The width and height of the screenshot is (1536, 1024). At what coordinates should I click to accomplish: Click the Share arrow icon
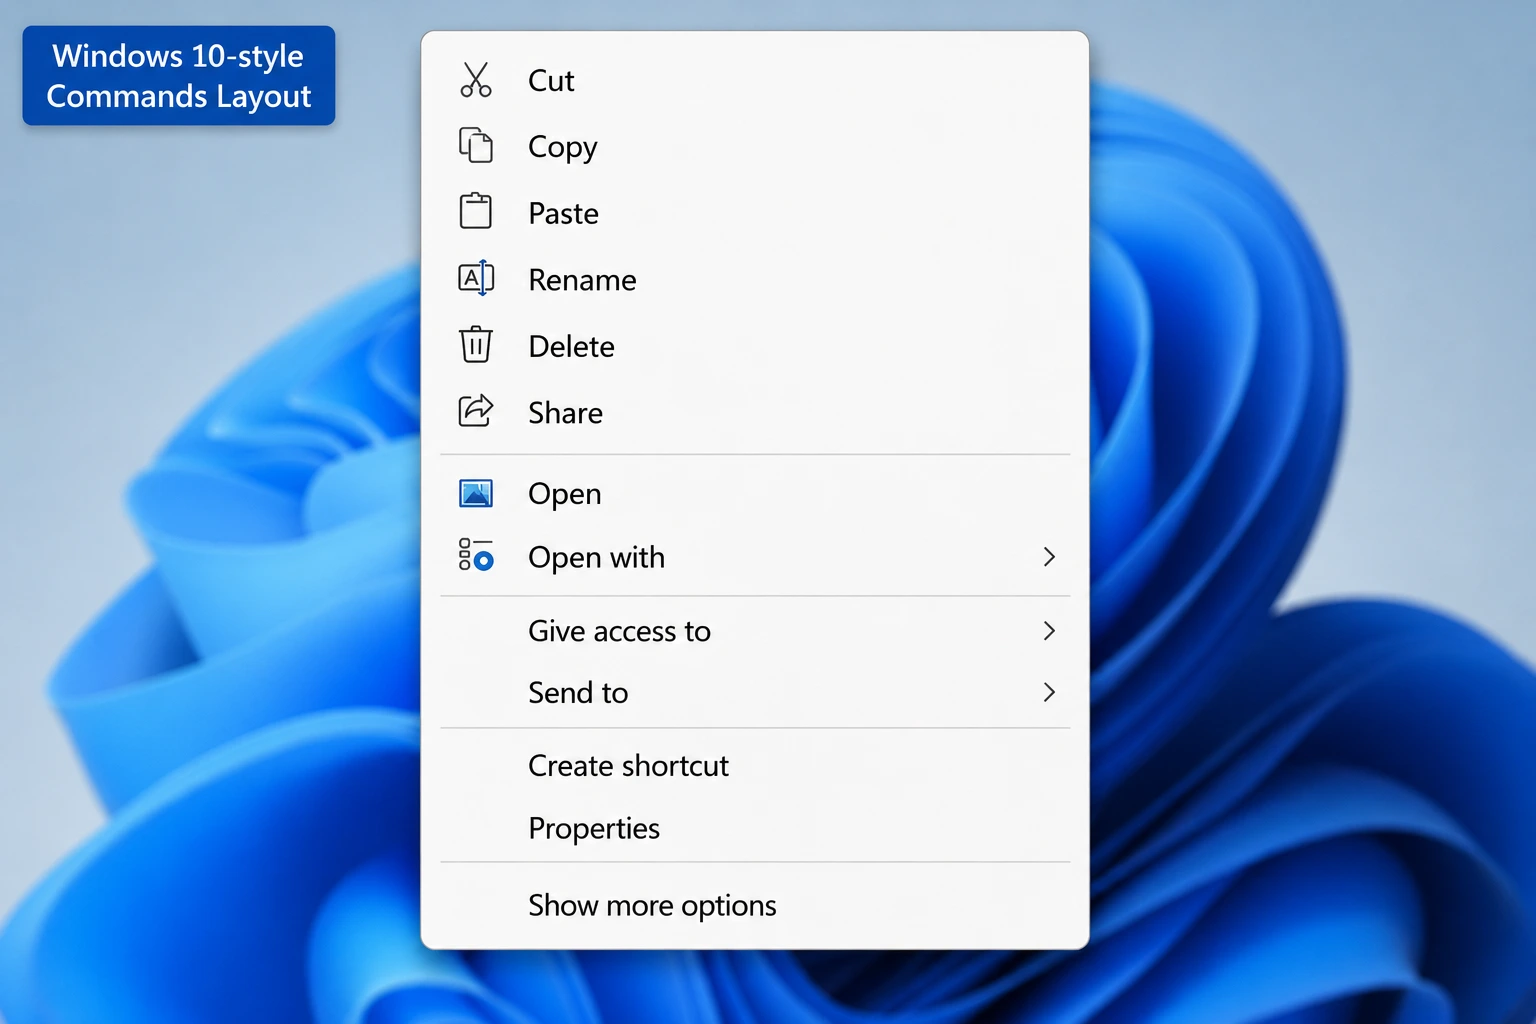tap(476, 411)
